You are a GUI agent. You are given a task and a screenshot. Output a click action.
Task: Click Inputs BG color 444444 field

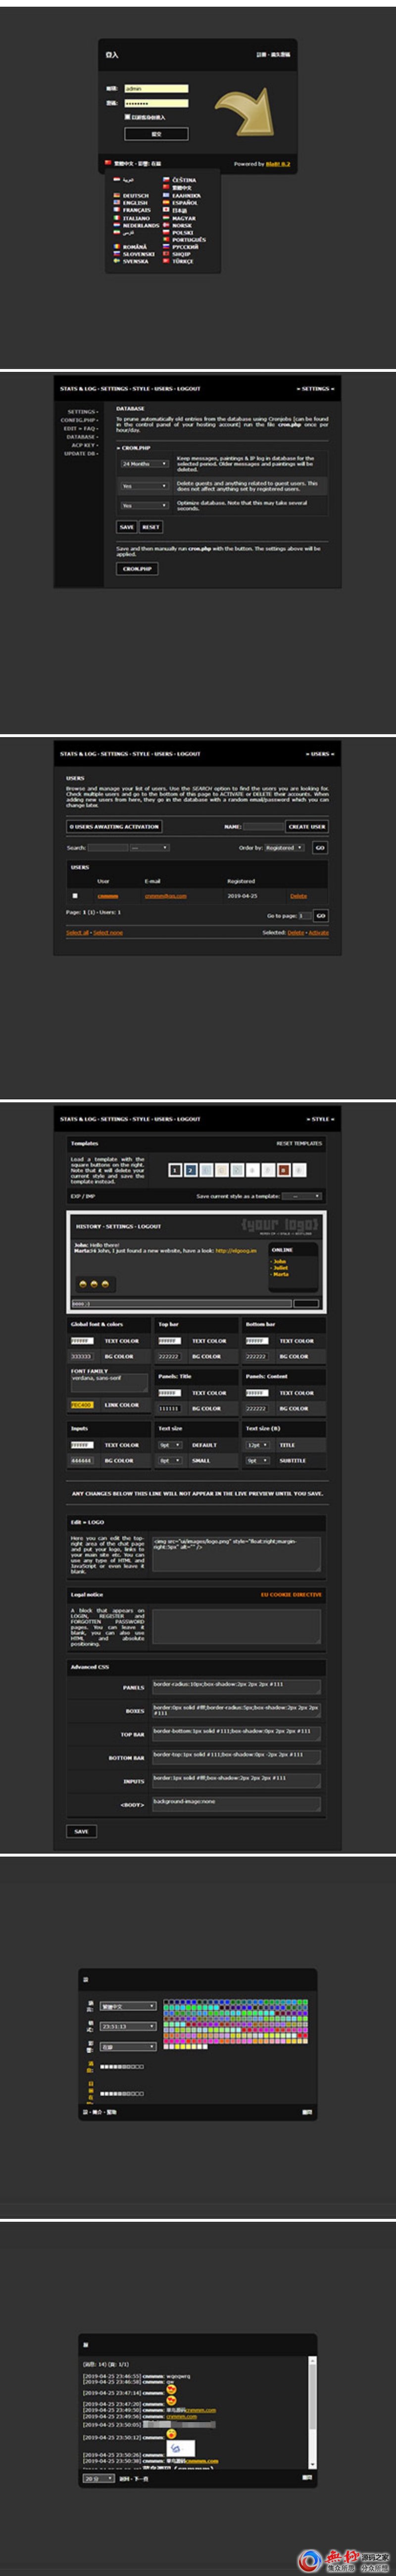point(81,1460)
